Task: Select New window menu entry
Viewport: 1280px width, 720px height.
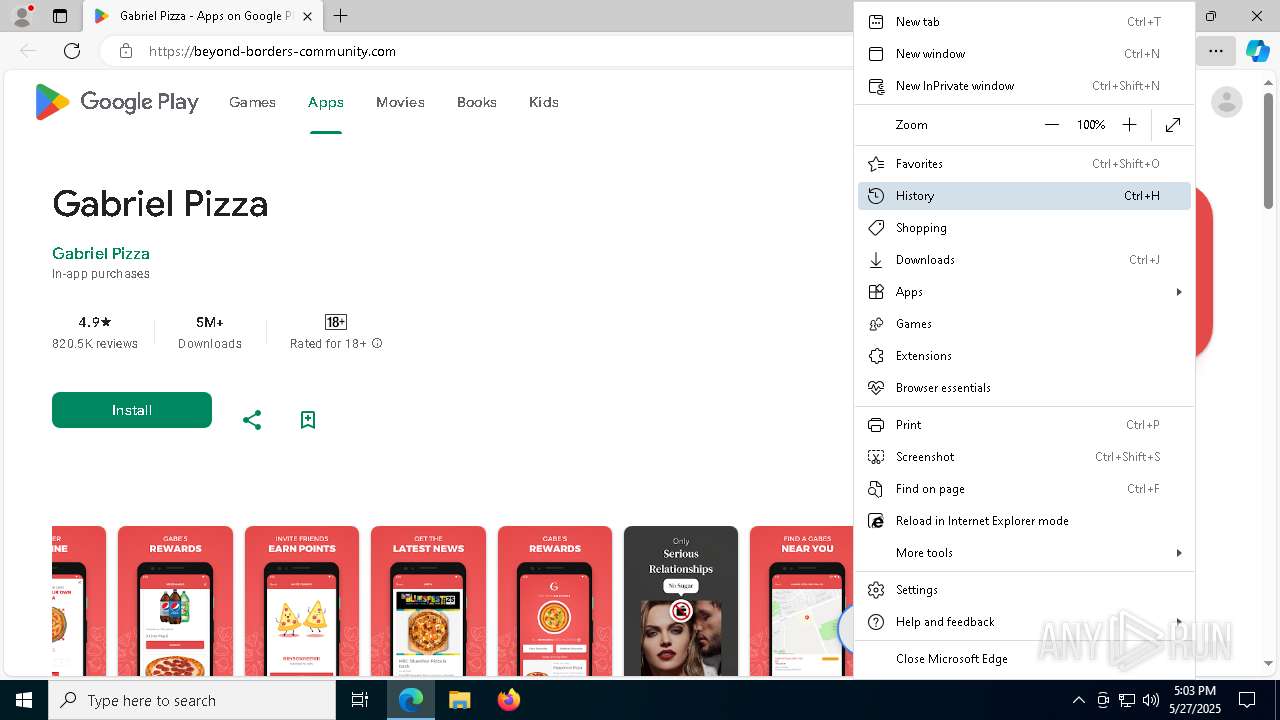Action: [x=1024, y=54]
